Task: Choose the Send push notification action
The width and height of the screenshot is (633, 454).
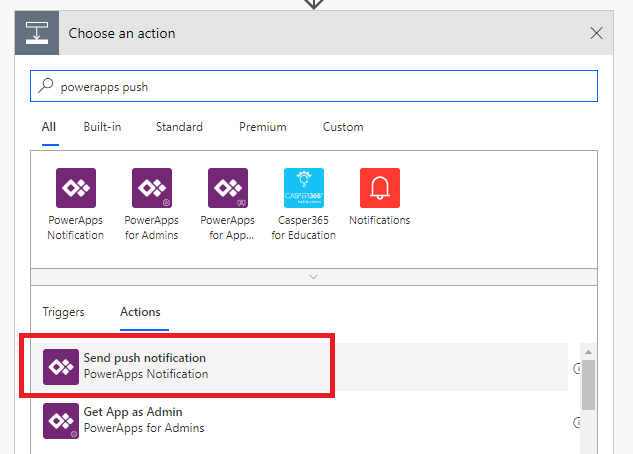Action: click(x=300, y=367)
